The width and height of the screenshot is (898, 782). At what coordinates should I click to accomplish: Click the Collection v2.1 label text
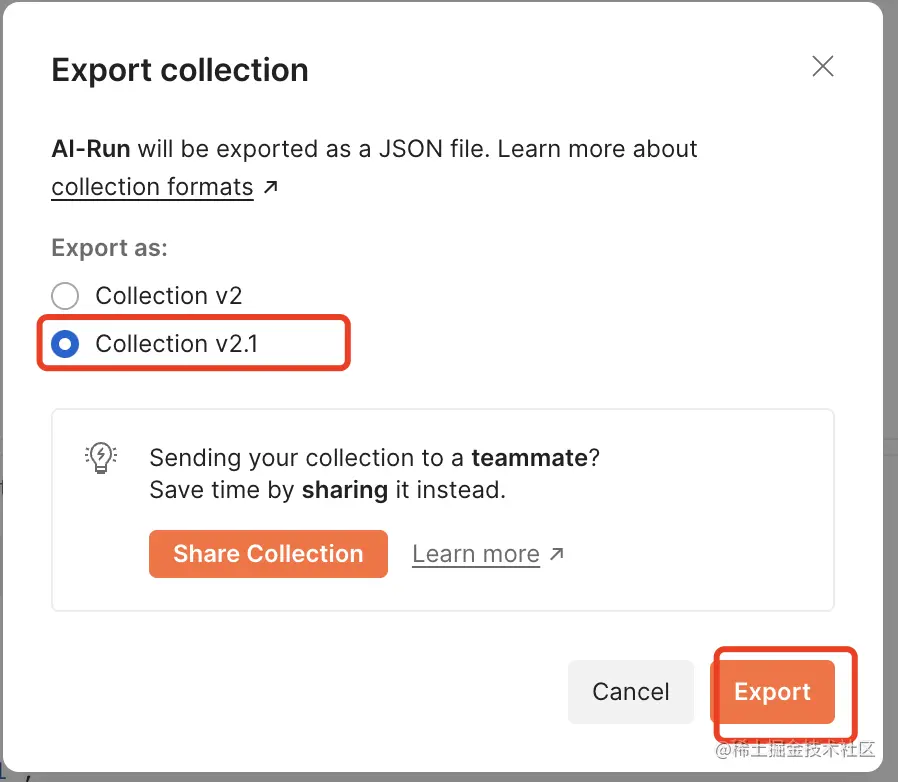[x=177, y=344]
